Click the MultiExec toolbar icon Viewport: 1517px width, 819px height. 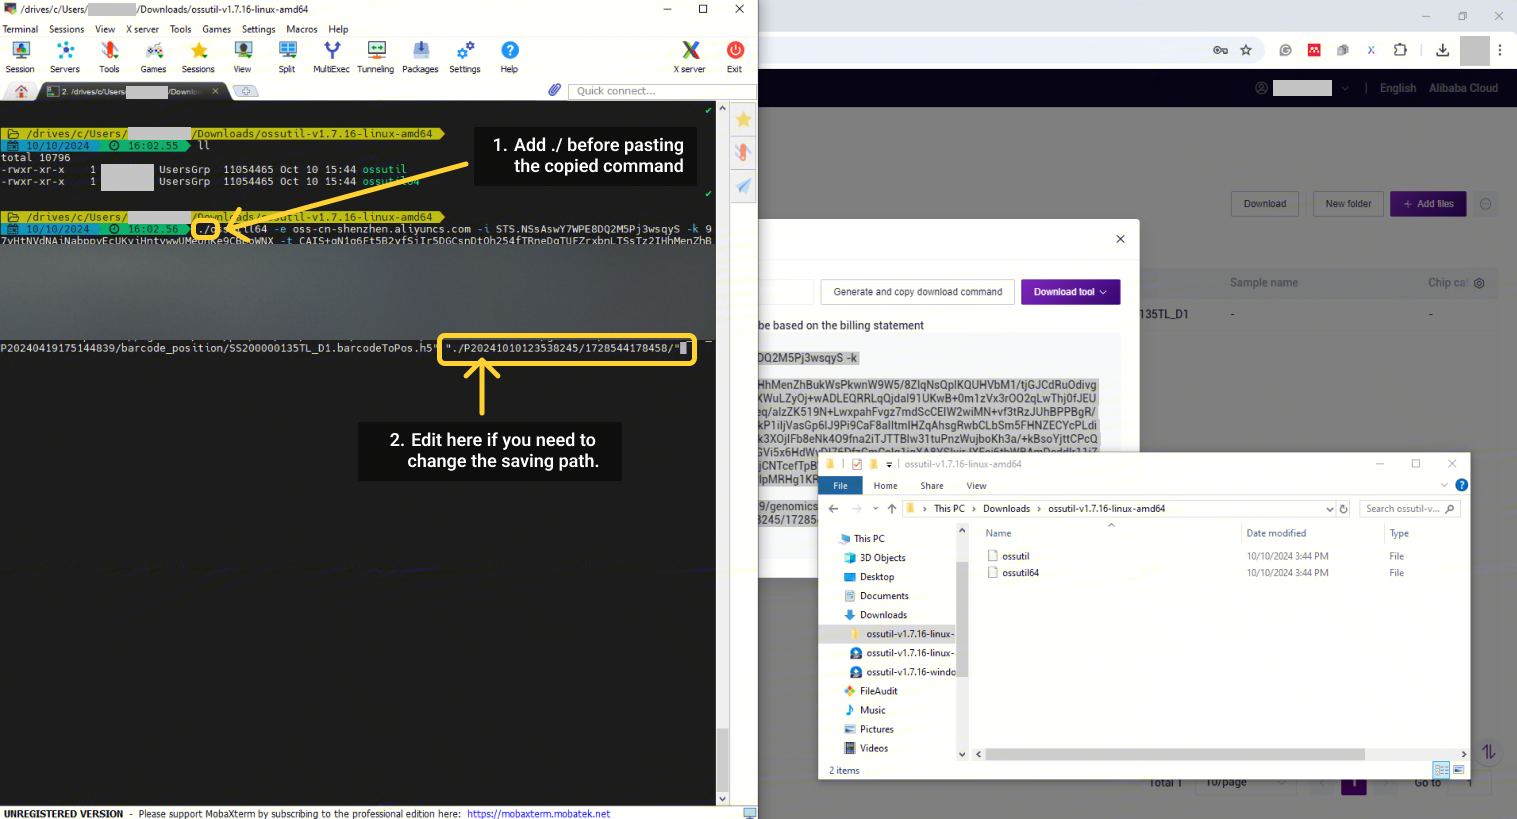[331, 56]
